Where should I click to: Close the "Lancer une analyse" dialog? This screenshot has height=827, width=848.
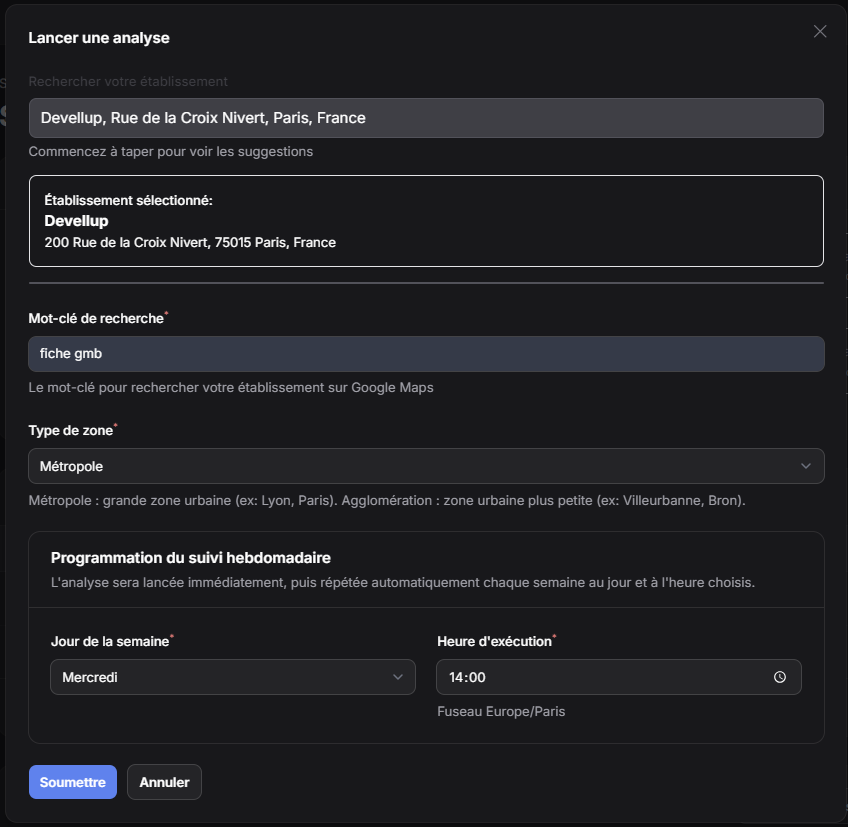coord(819,31)
